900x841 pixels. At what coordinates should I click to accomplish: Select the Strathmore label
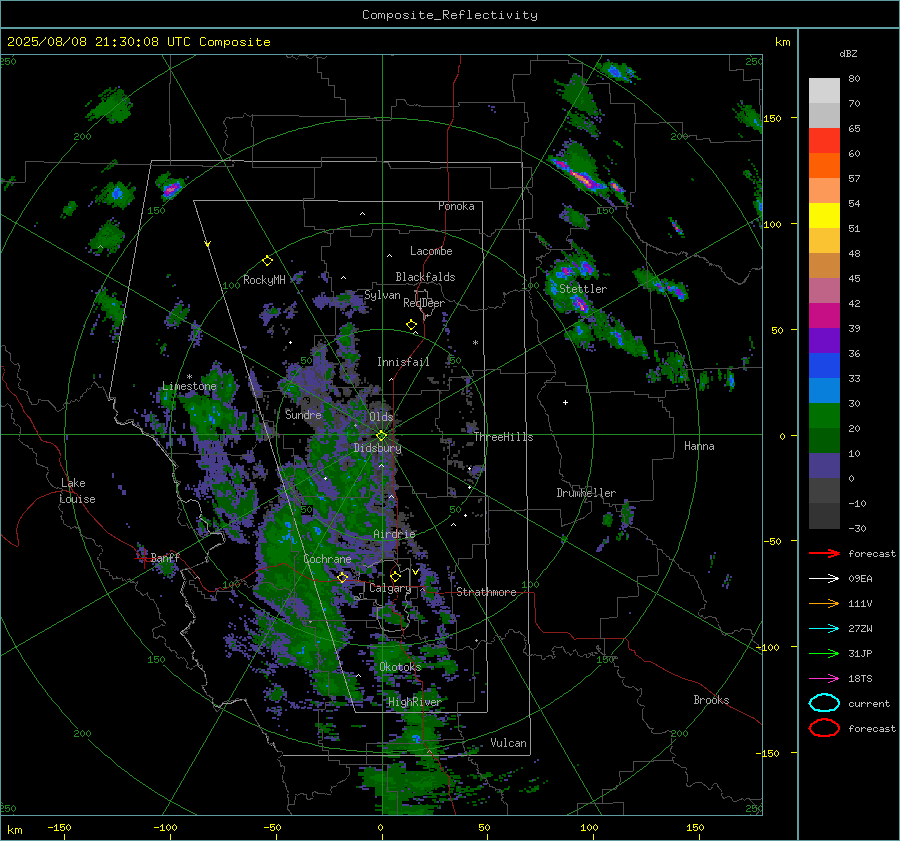point(486,592)
